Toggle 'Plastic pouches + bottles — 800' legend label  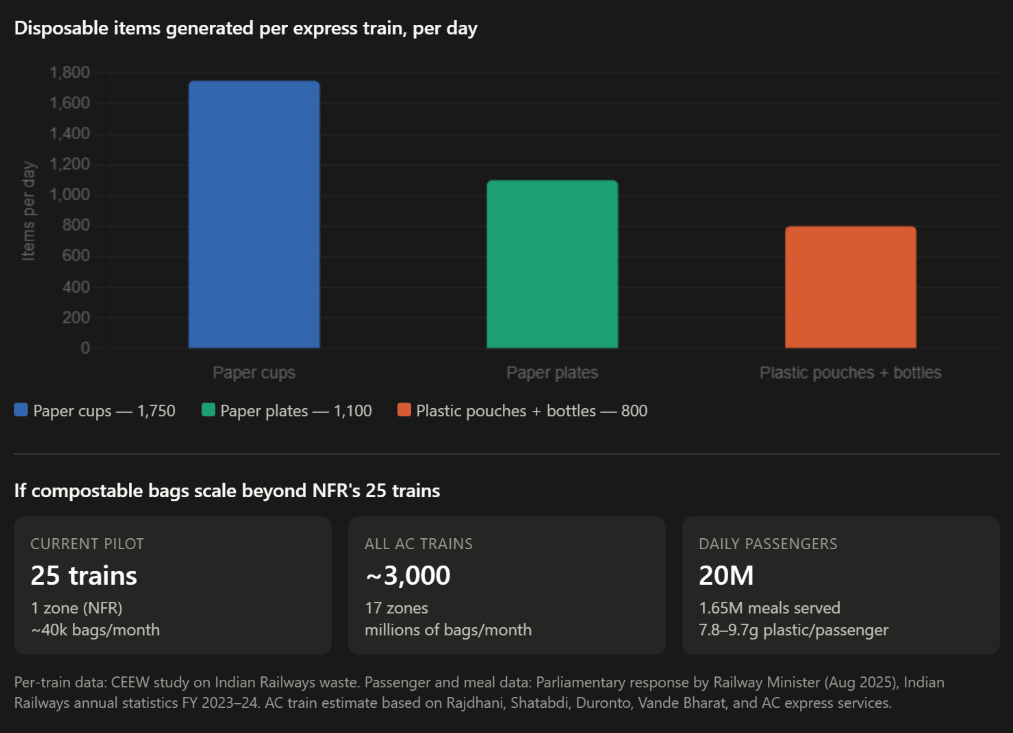coord(531,411)
